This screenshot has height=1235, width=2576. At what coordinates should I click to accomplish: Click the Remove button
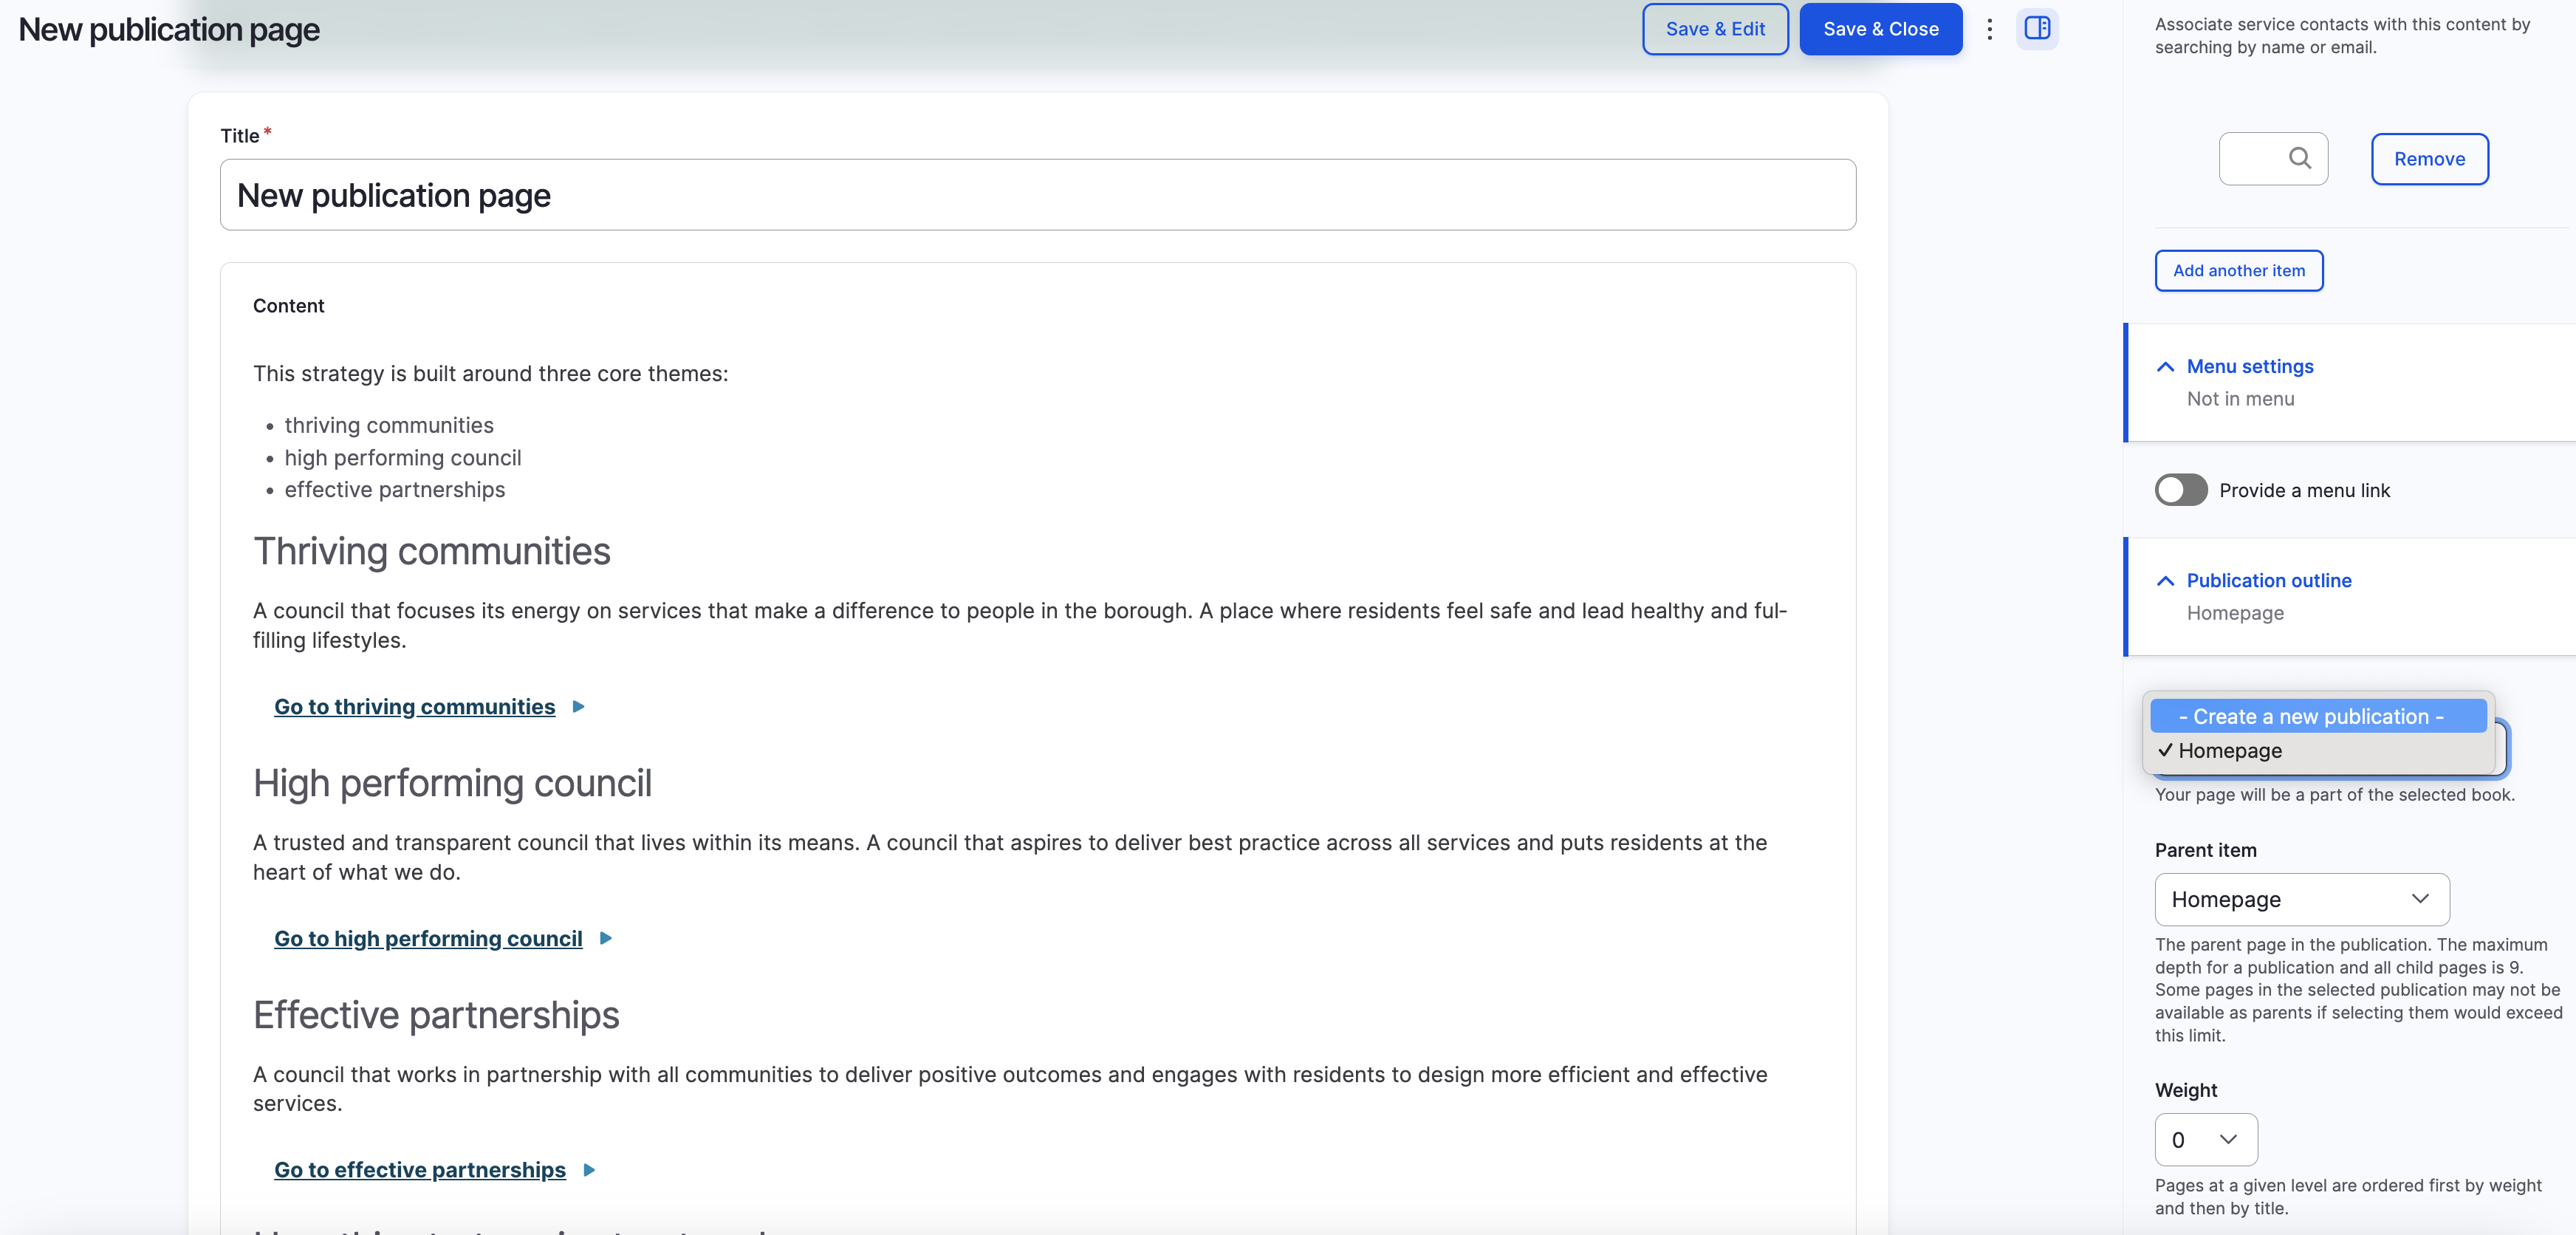click(2428, 159)
